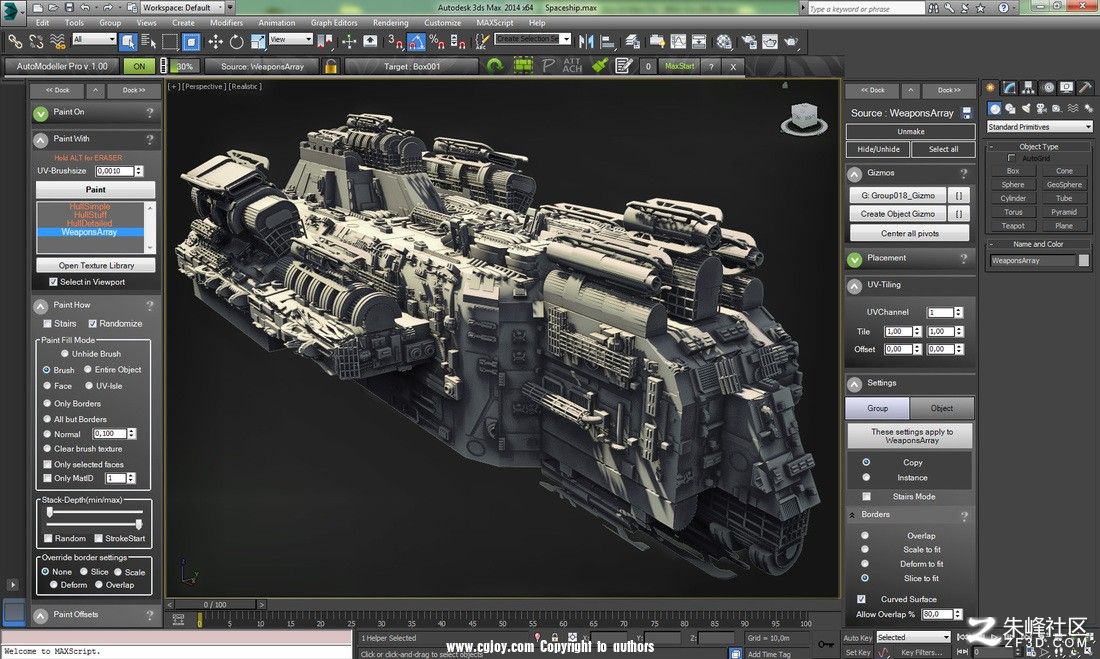Image resolution: width=1100 pixels, height=659 pixels.
Task: Click the ATTACH icon in AutoModeller bar
Action: 572,66
